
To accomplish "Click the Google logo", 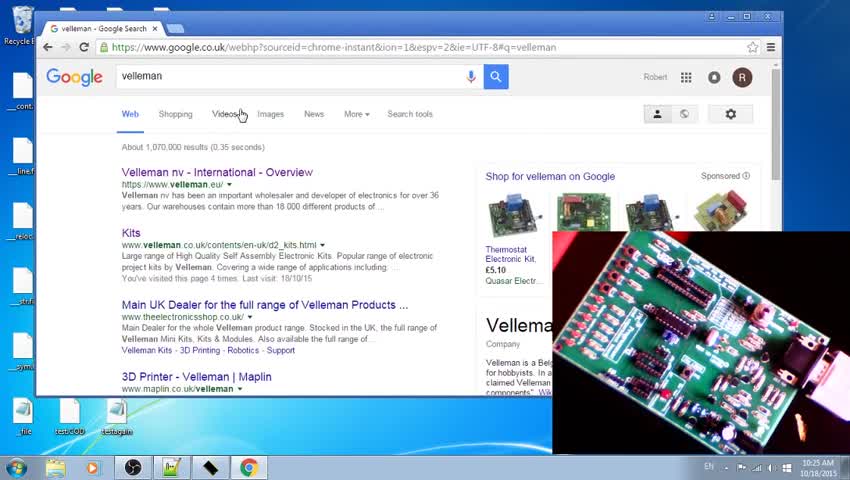I will pos(74,77).
